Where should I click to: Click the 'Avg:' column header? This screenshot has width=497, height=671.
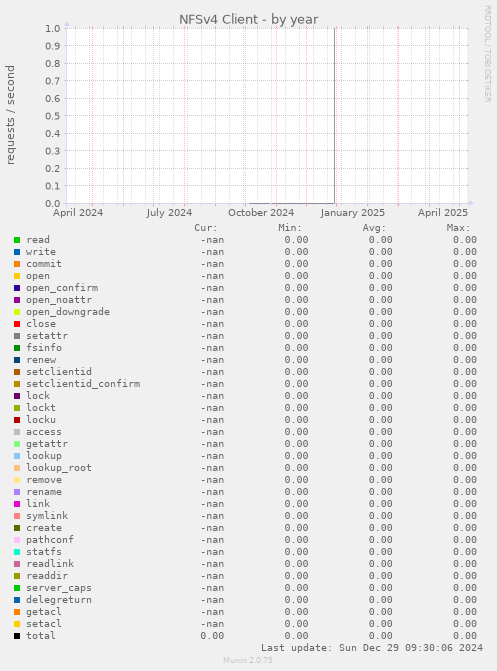pos(374,228)
